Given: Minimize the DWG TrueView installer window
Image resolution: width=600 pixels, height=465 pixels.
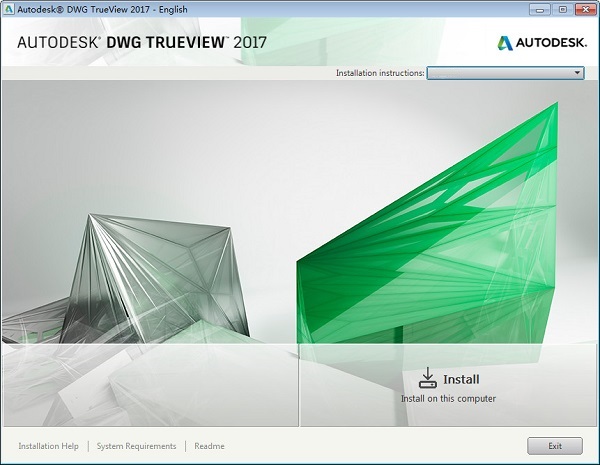Looking at the screenshot, I should pos(538,8).
